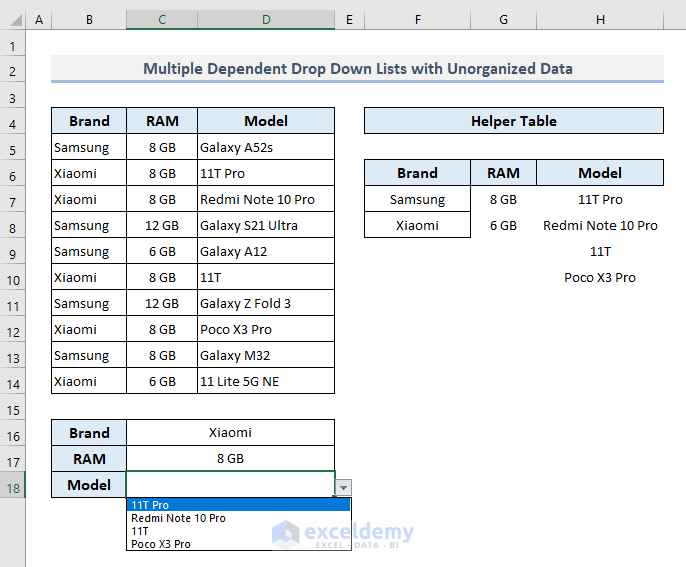Select column B header
Viewport: 686px width, 567px height.
coord(89,19)
